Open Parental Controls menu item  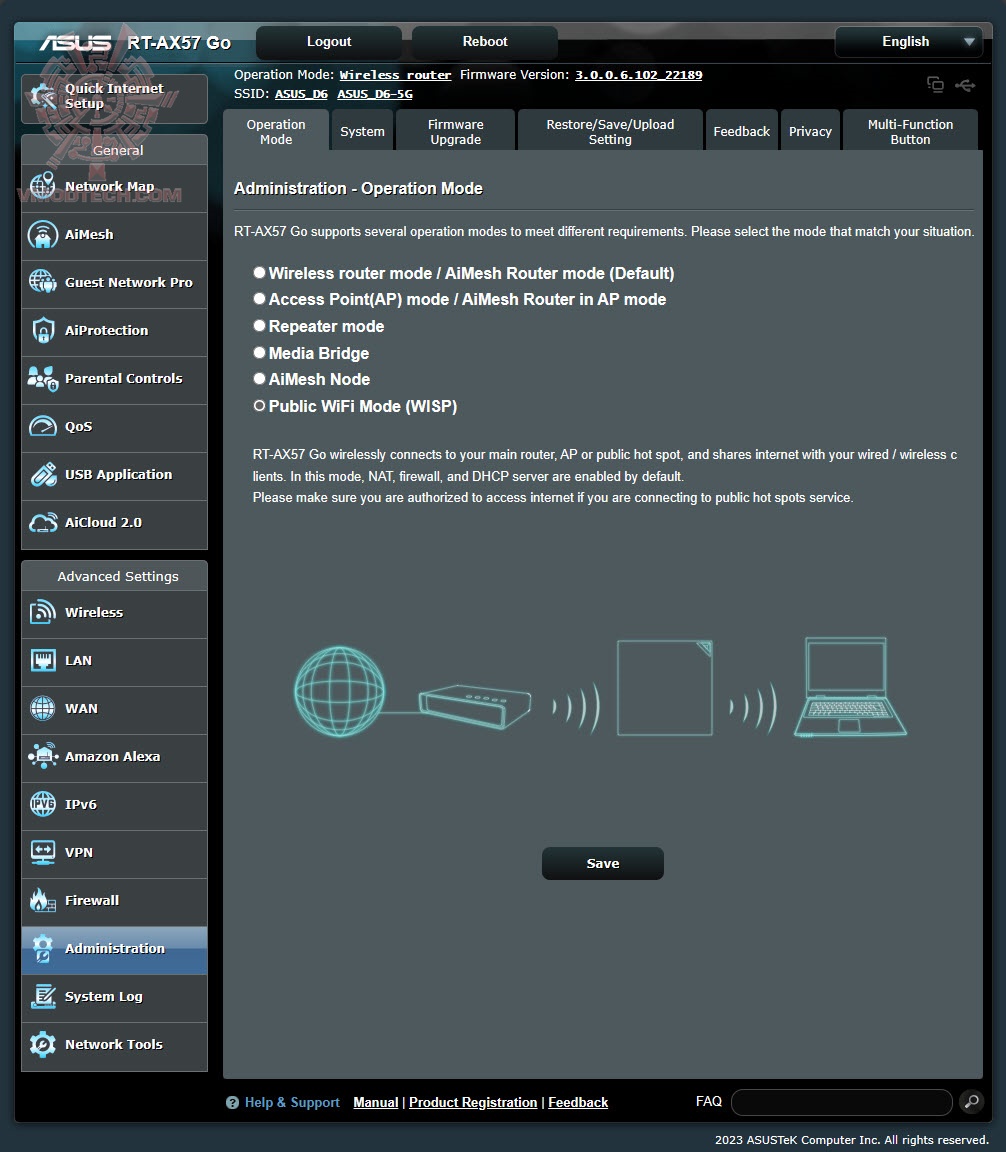(x=115, y=379)
